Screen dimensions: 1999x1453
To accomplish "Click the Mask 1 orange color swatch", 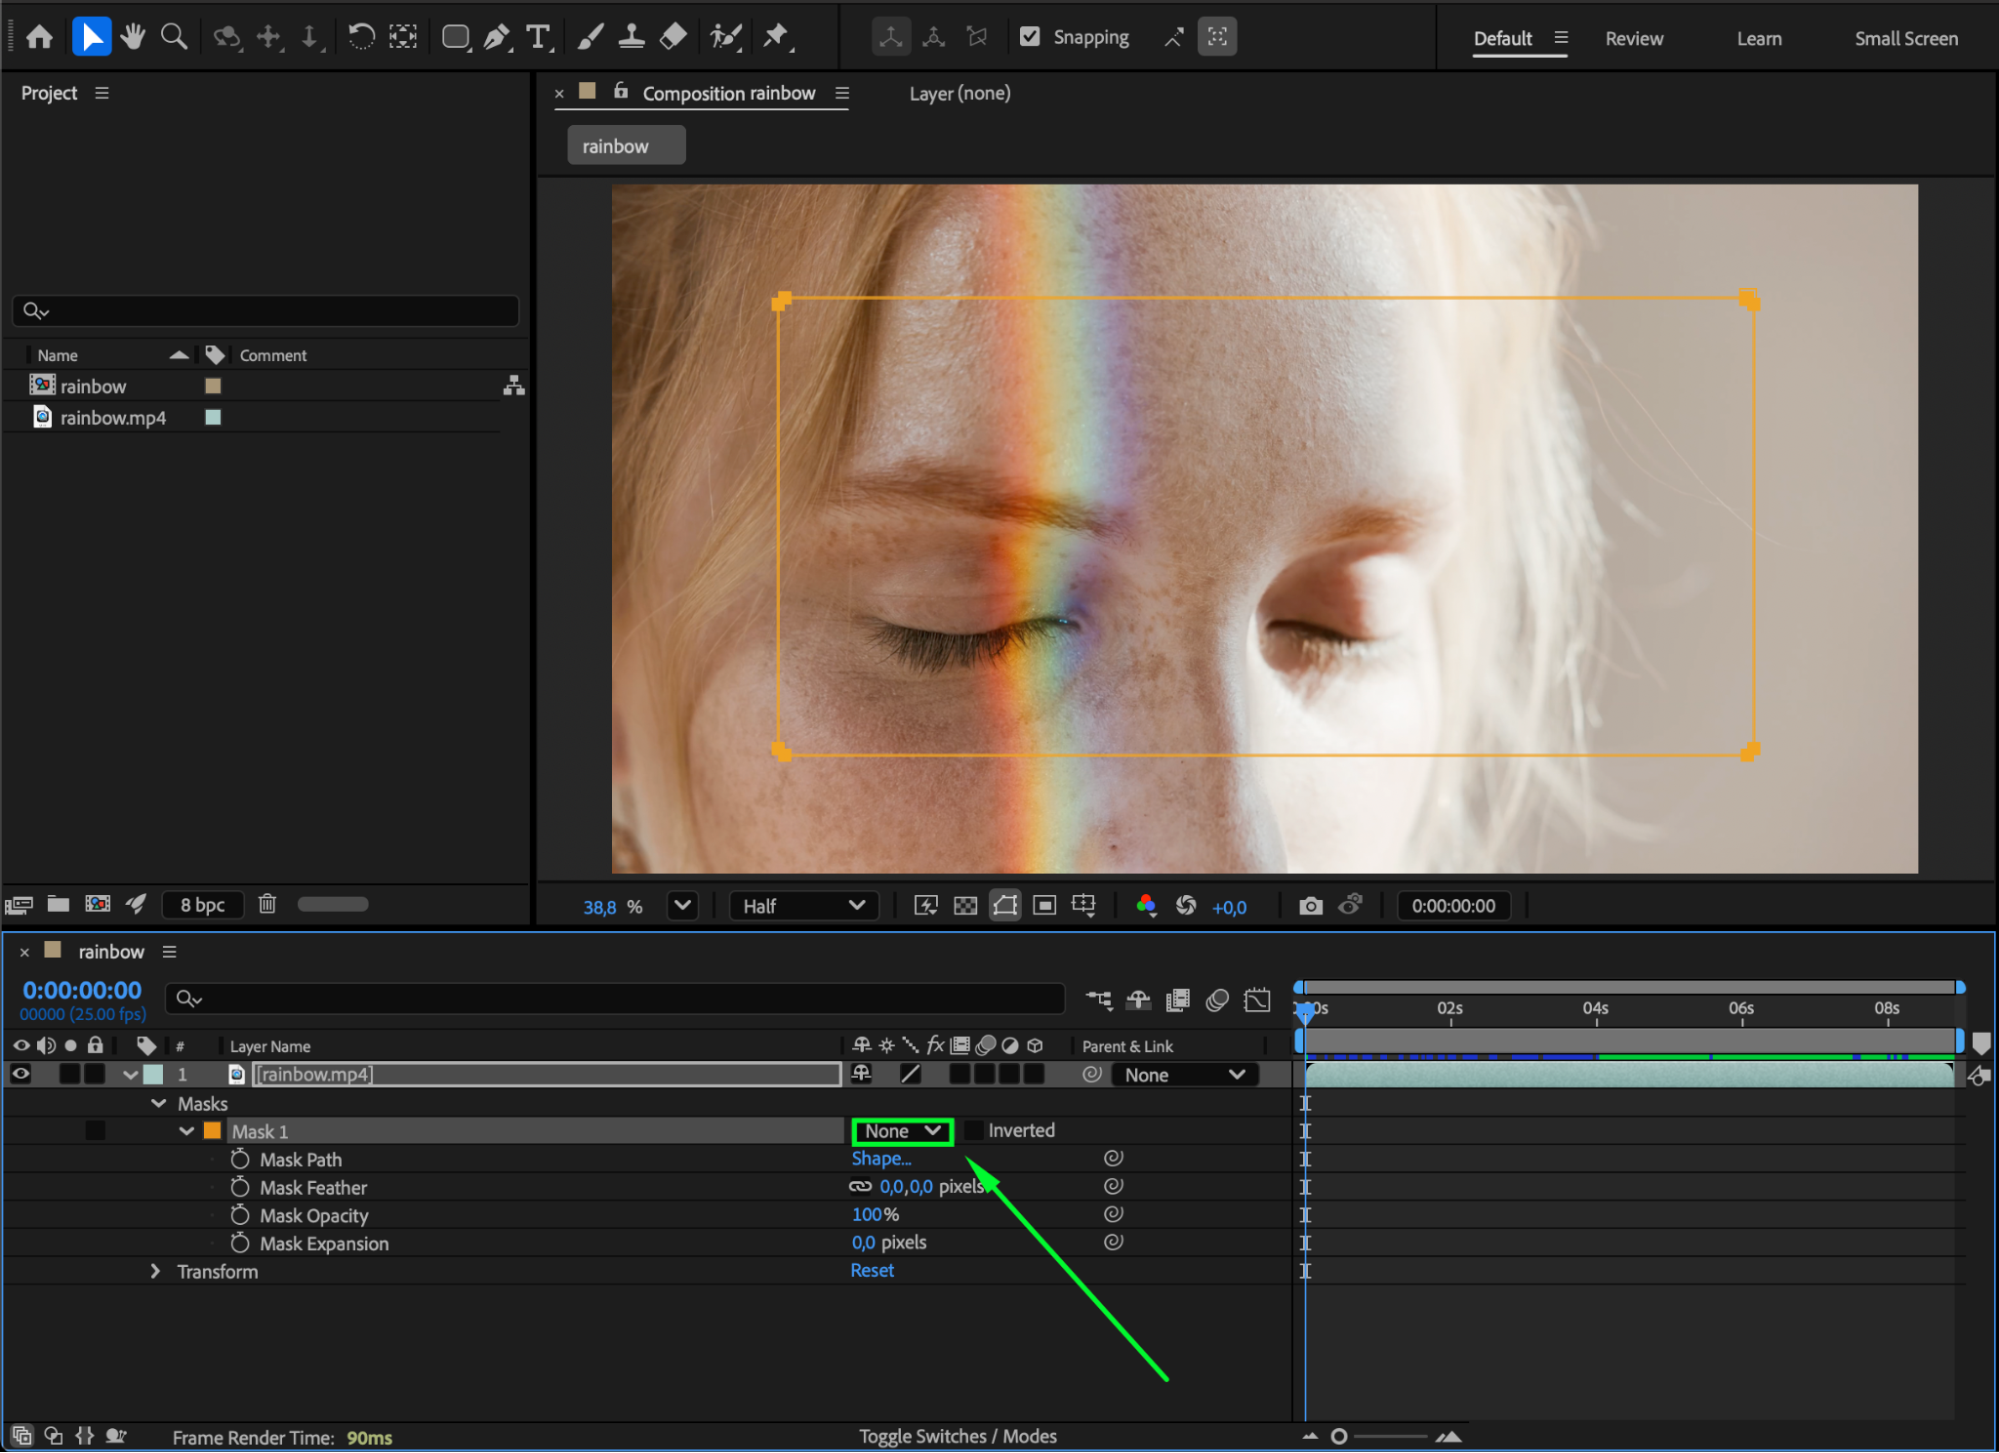I will click(212, 1131).
